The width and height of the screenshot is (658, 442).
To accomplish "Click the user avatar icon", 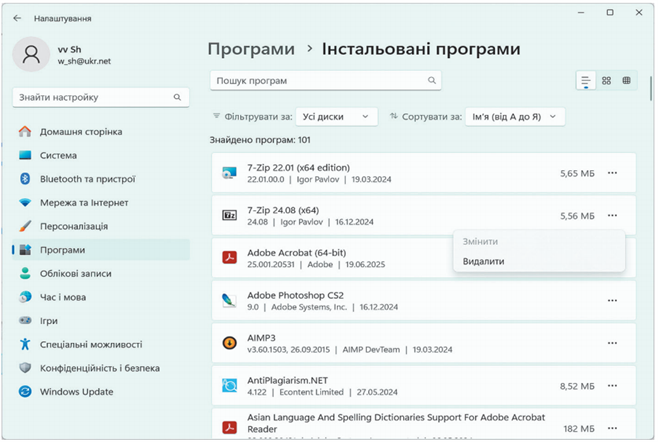I will pos(31,54).
